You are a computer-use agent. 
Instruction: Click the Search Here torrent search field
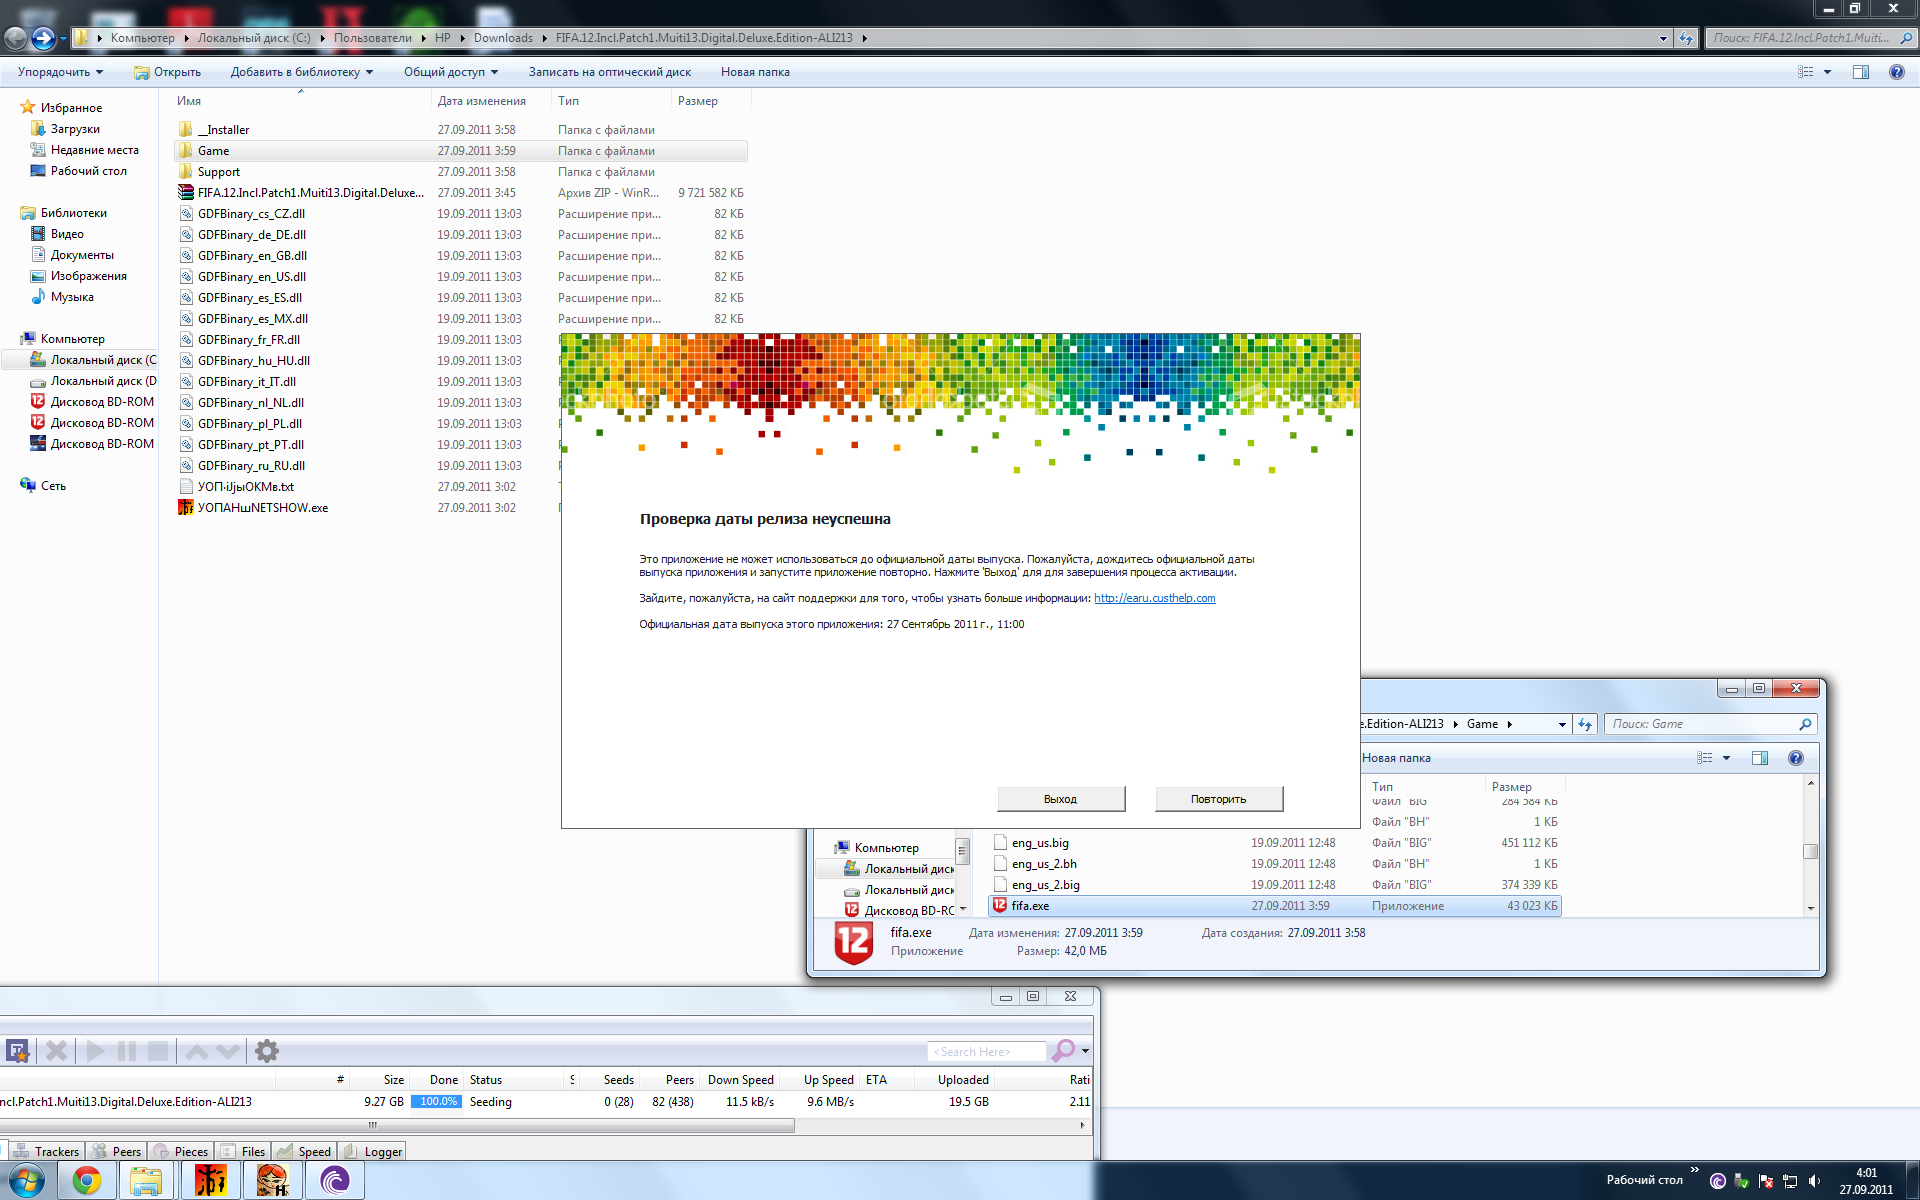click(987, 1052)
